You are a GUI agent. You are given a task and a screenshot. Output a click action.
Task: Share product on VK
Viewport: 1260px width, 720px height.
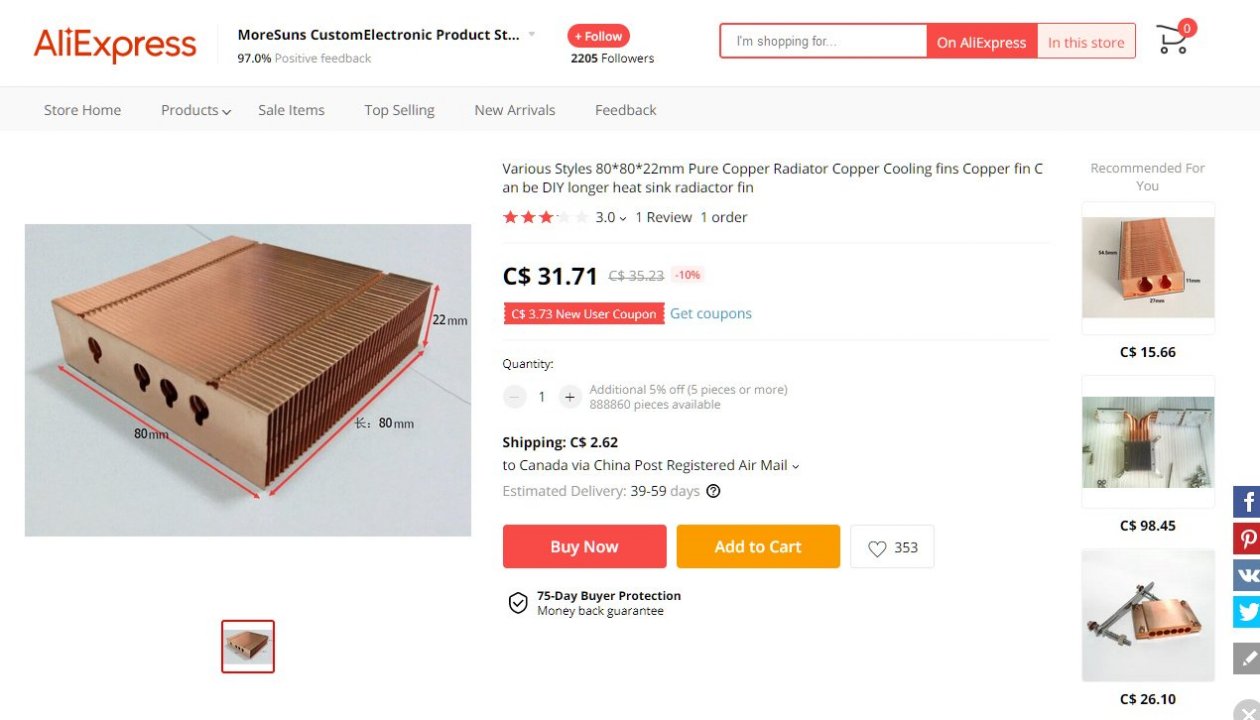coord(1247,575)
